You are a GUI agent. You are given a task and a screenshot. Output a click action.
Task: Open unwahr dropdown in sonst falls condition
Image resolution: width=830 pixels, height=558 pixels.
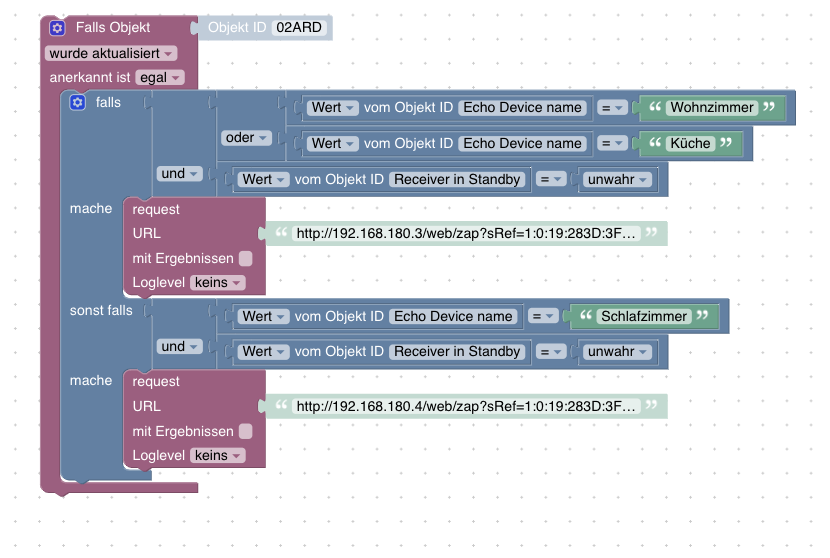coord(617,352)
